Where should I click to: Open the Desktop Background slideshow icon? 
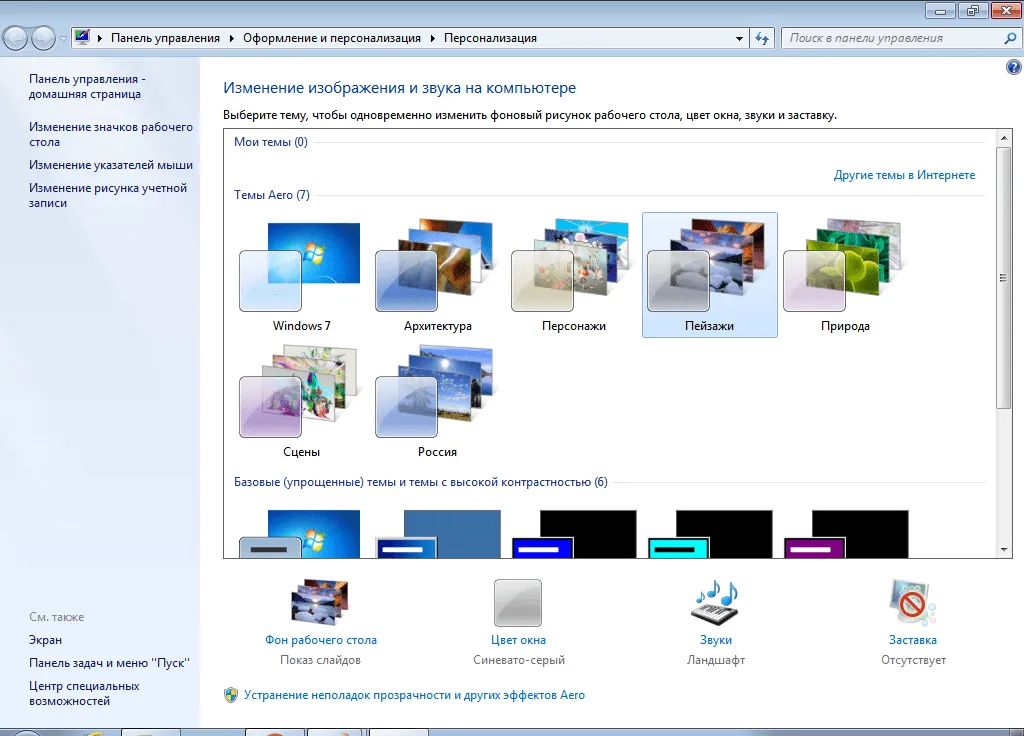point(320,602)
